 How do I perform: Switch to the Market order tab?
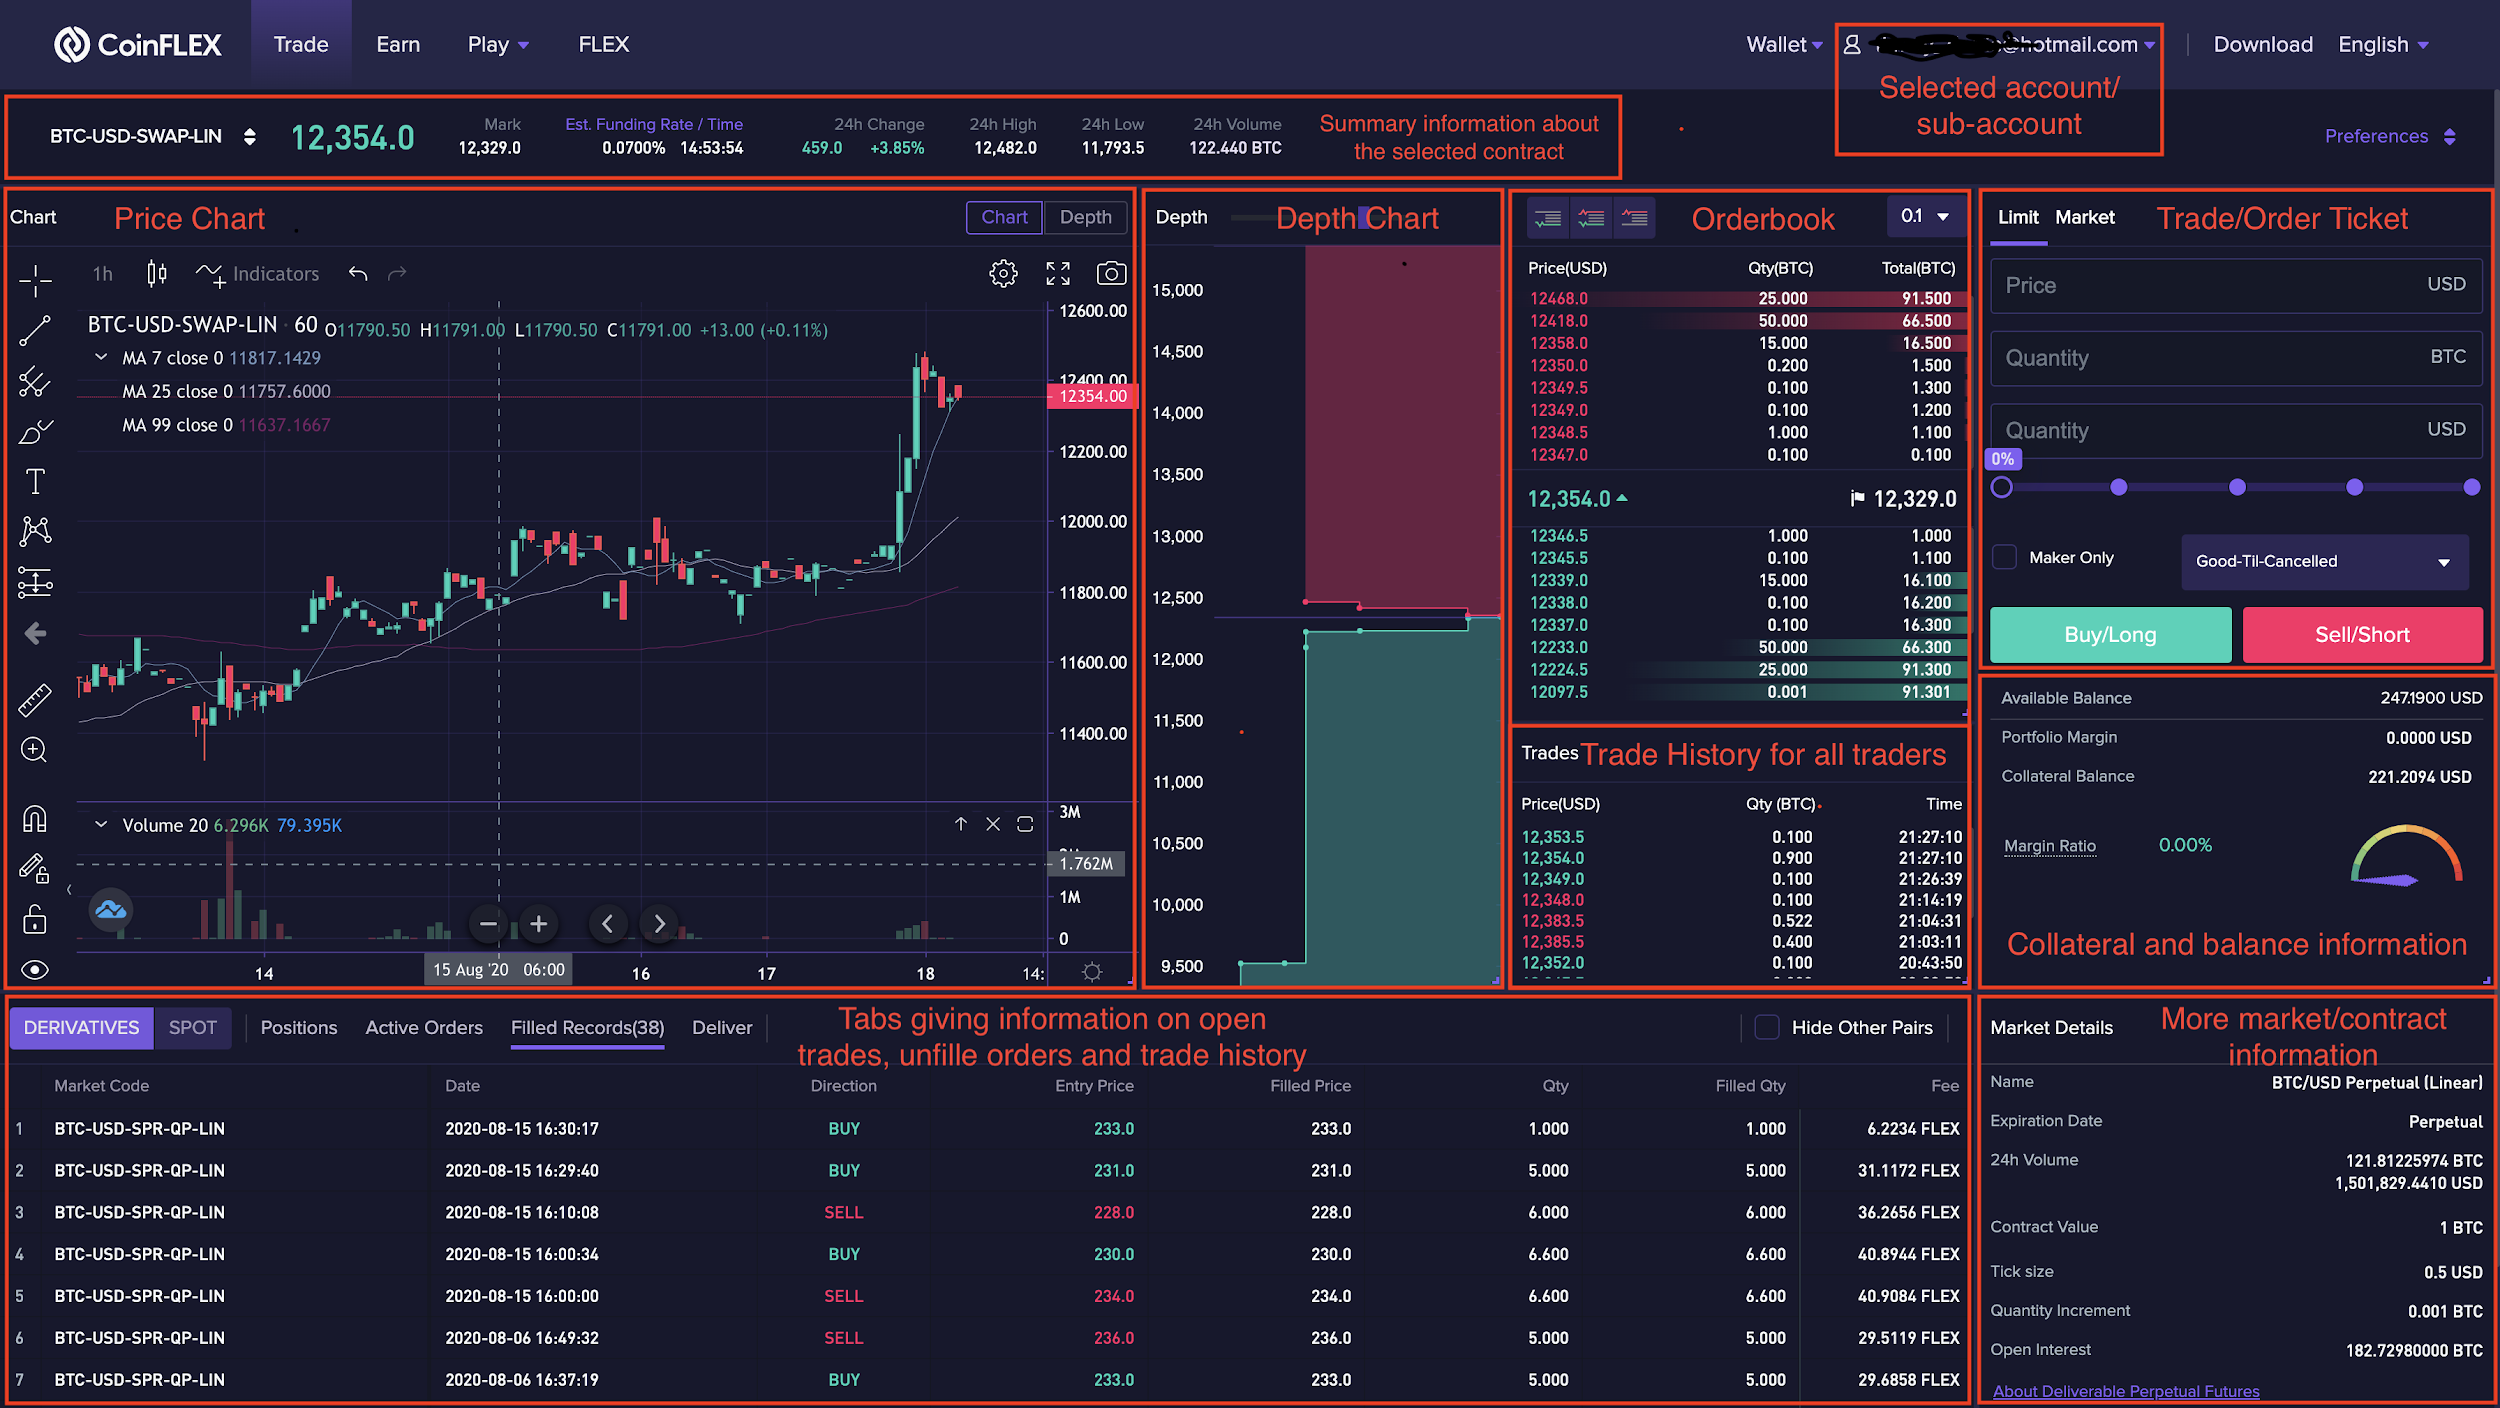coord(2084,217)
